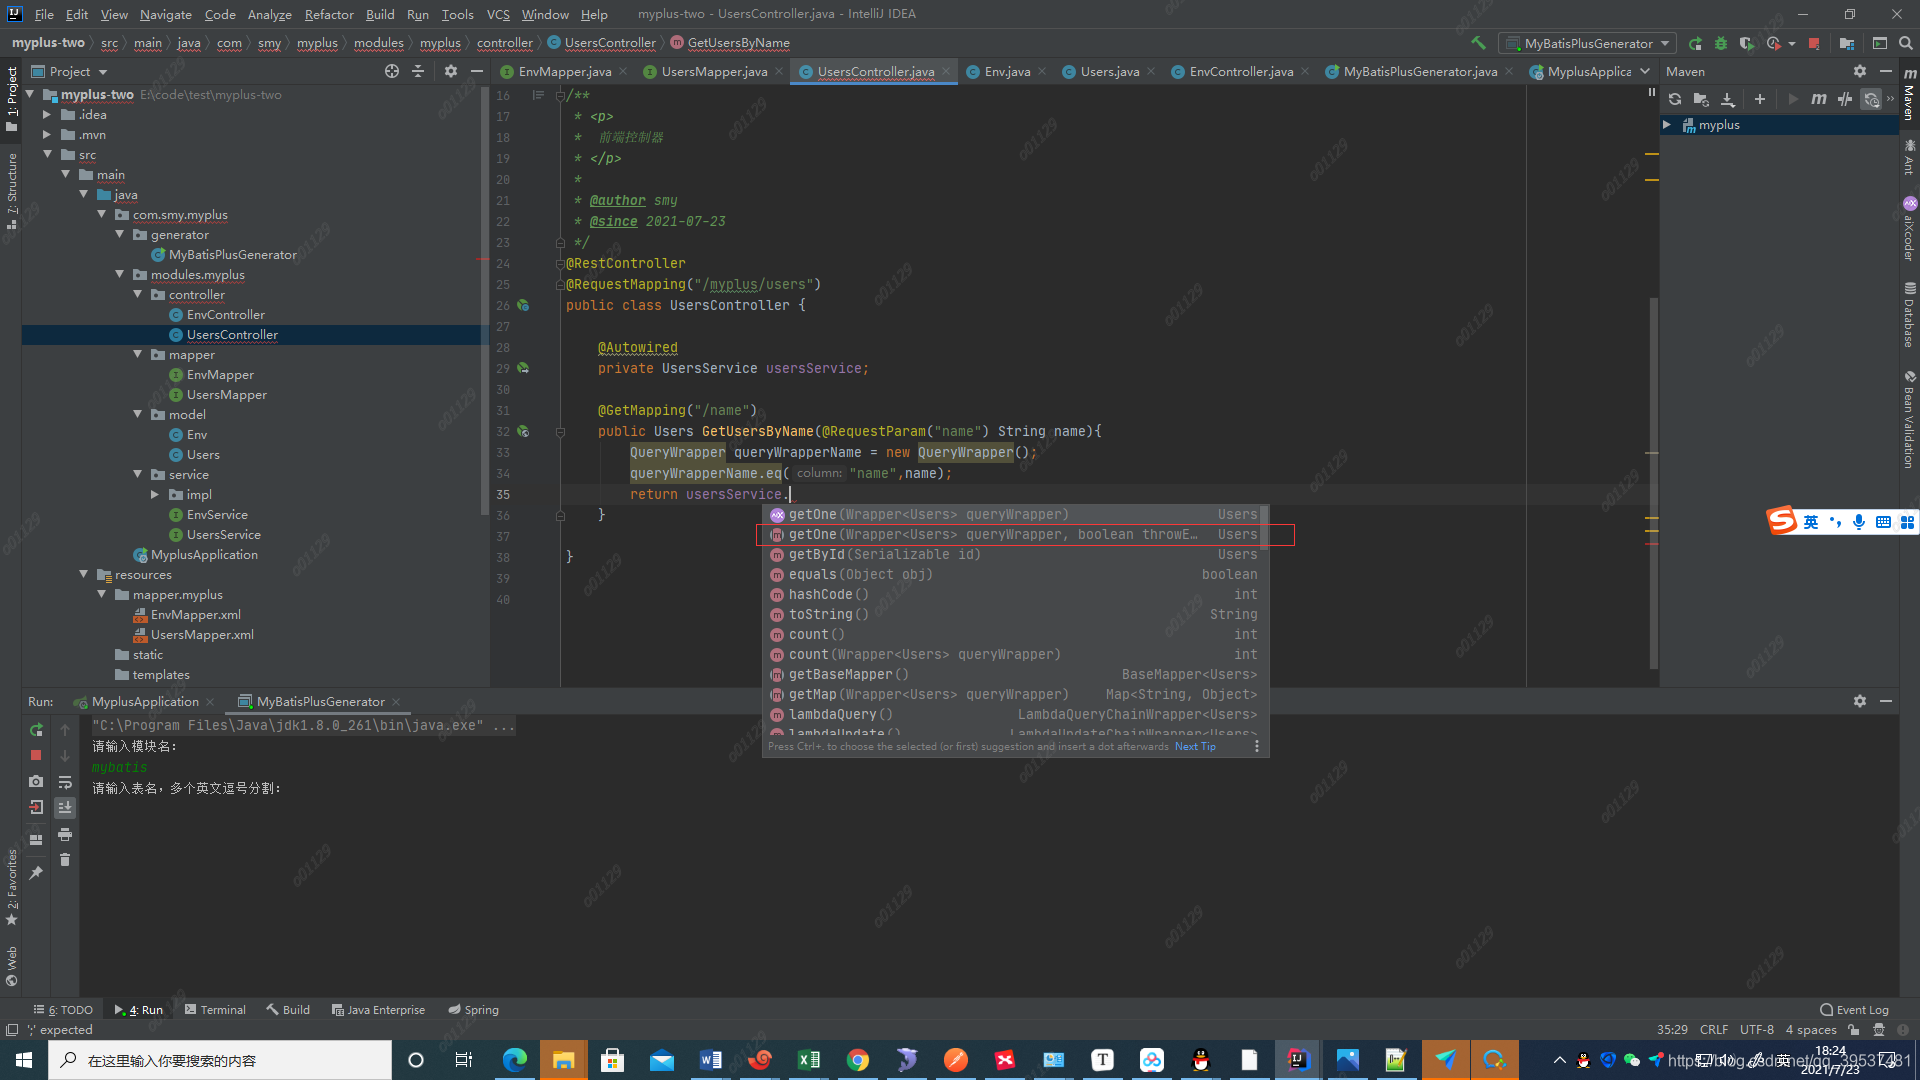Open the Terminal tool window button

[215, 1010]
